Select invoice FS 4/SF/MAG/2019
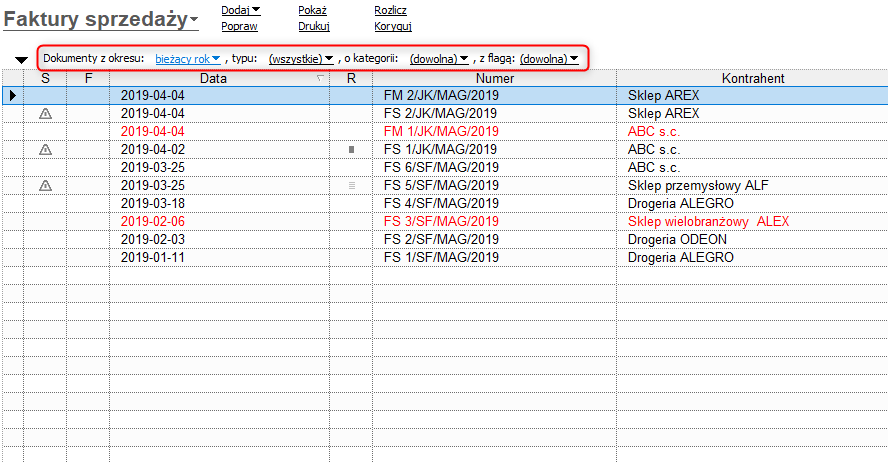The image size is (888, 463). 441,203
